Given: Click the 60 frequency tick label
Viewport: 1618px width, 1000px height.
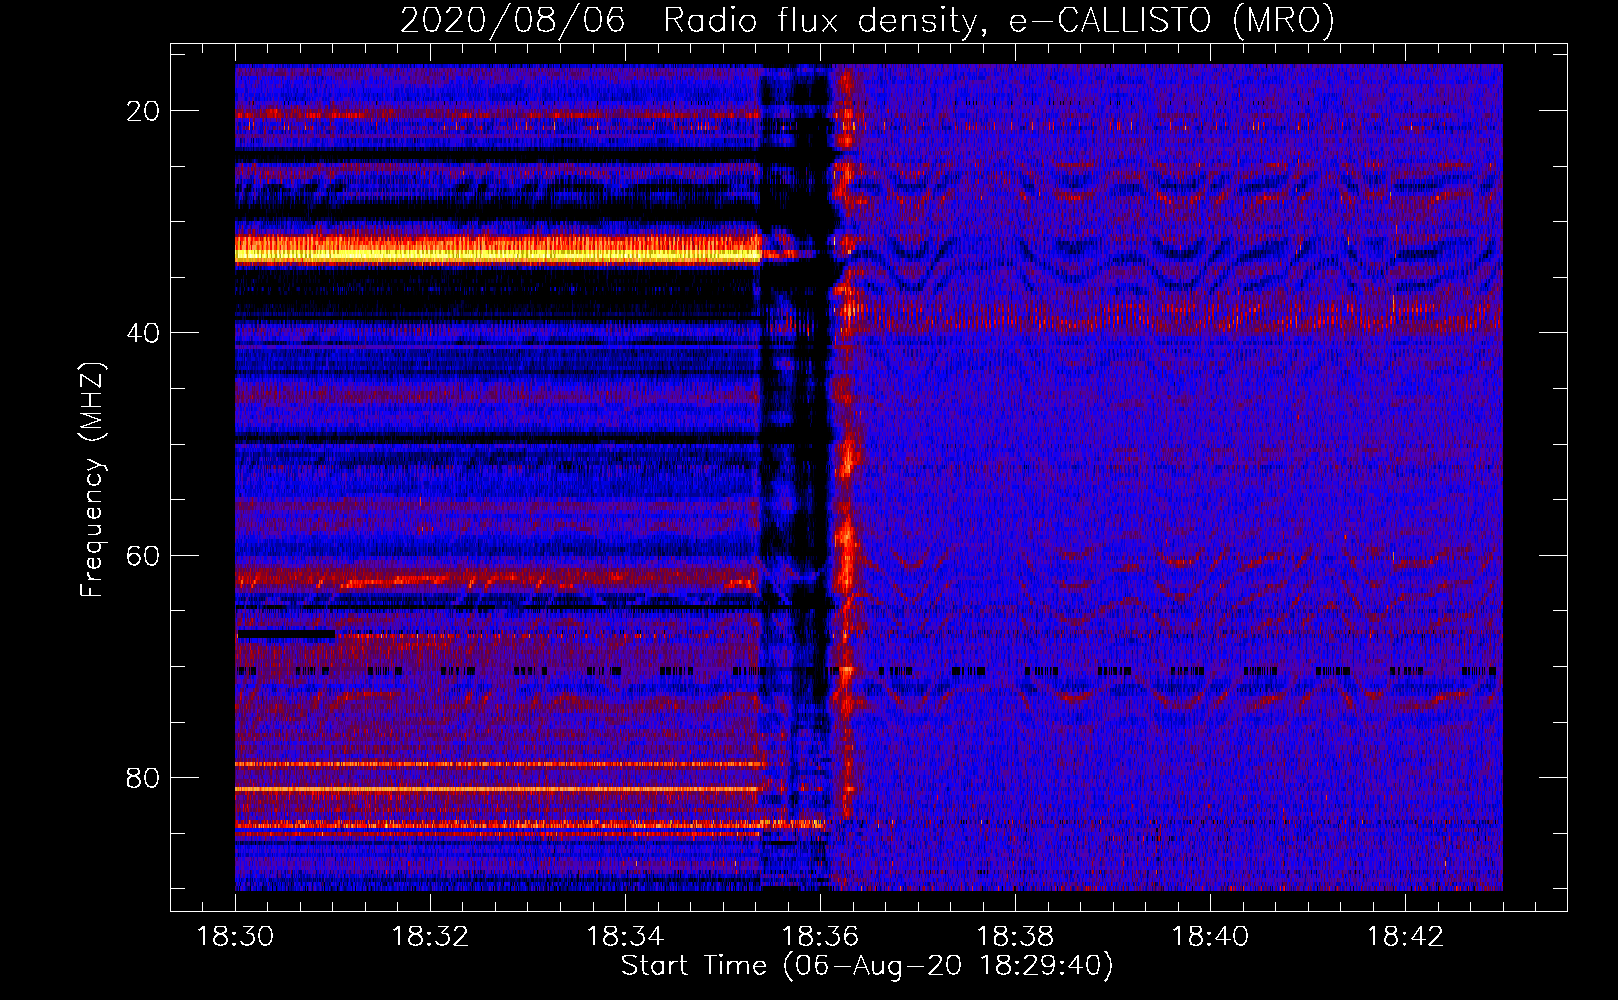Looking at the screenshot, I should coord(143,555).
